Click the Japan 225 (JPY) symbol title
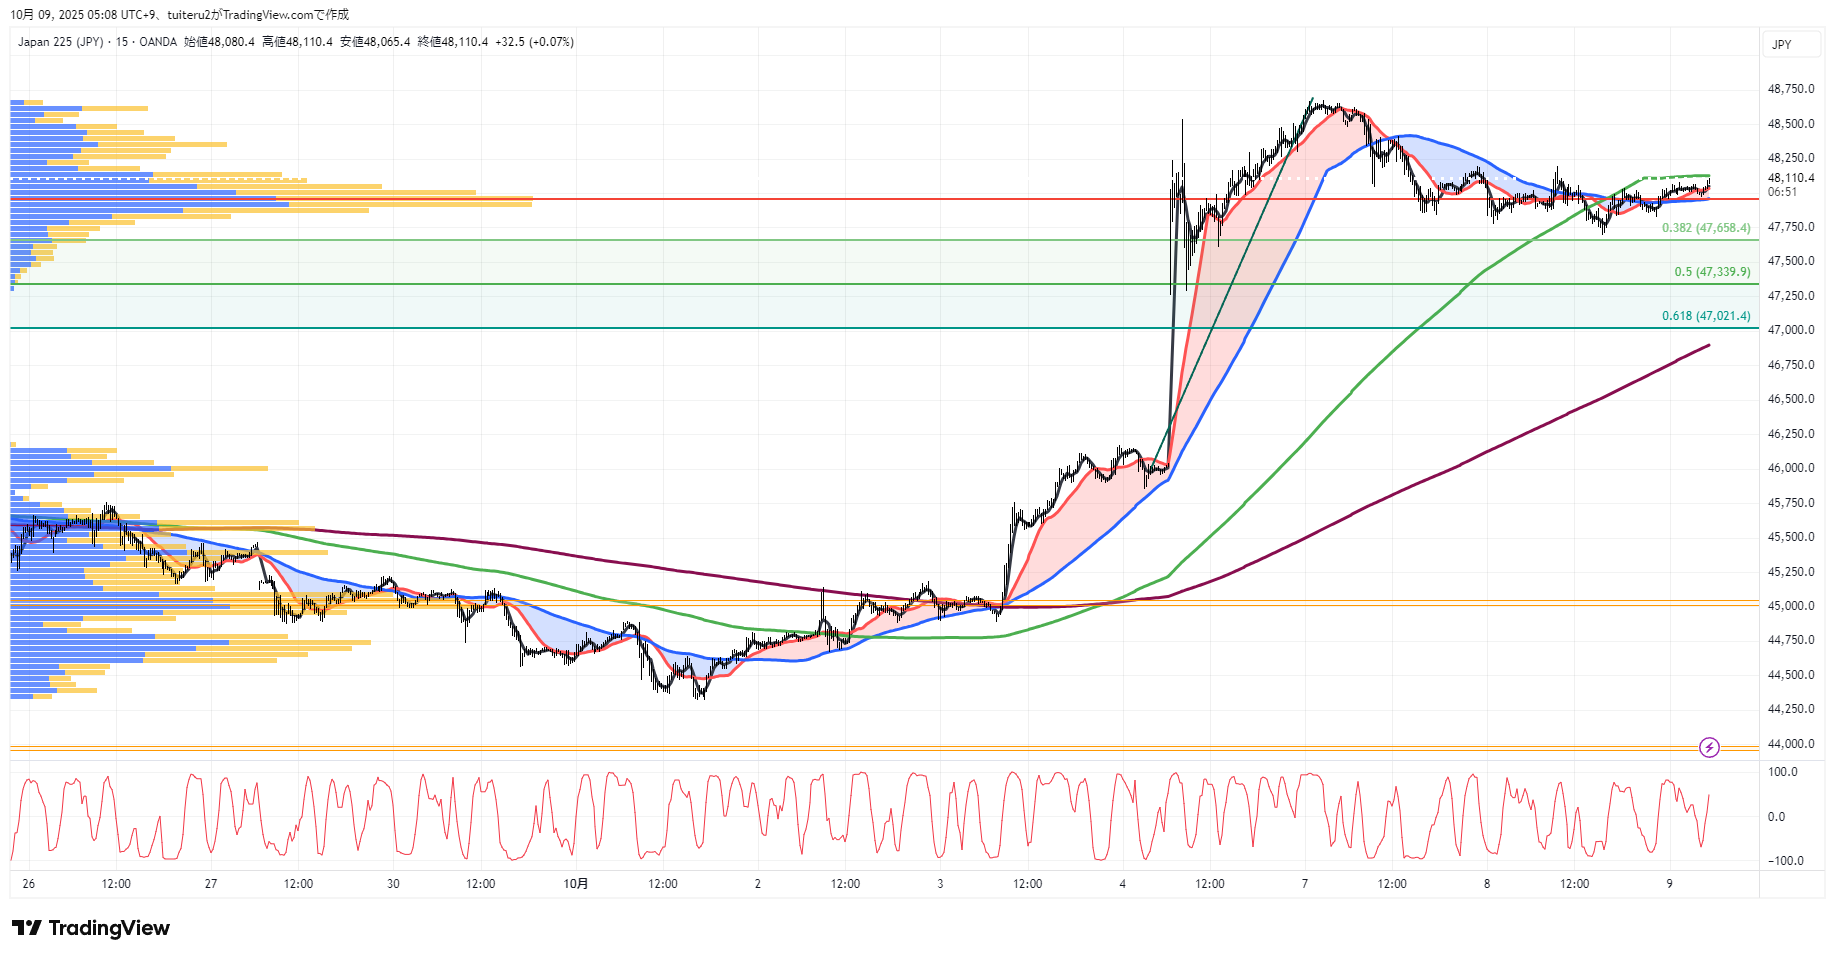This screenshot has height=958, width=1835. click(60, 42)
